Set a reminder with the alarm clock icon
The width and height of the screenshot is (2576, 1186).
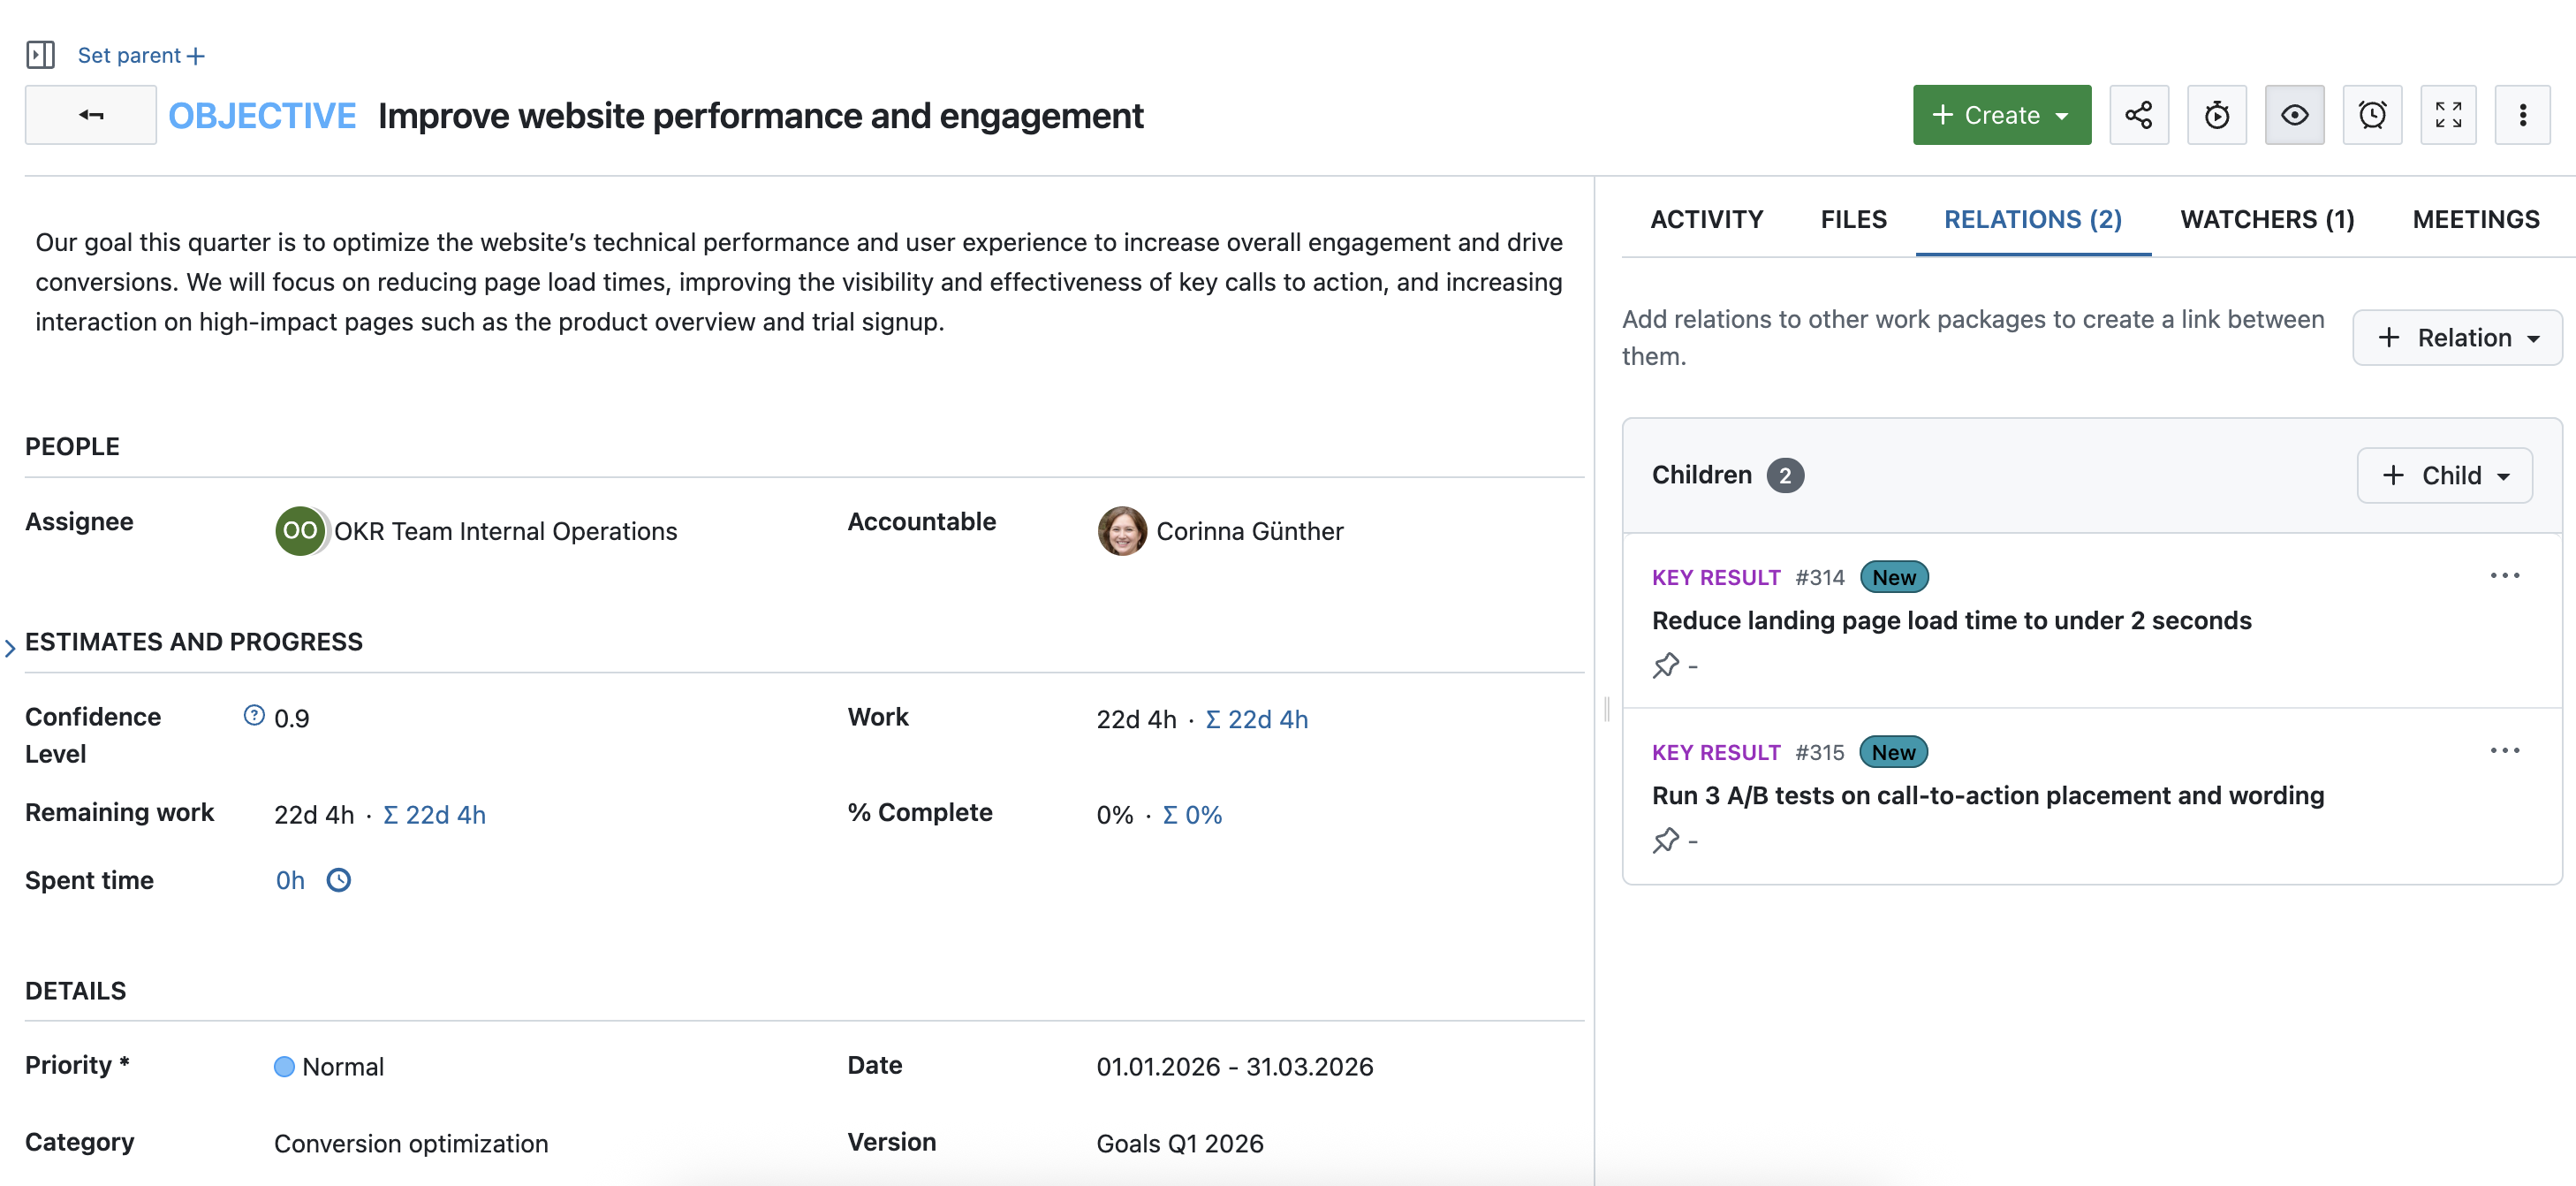[x=2372, y=114]
